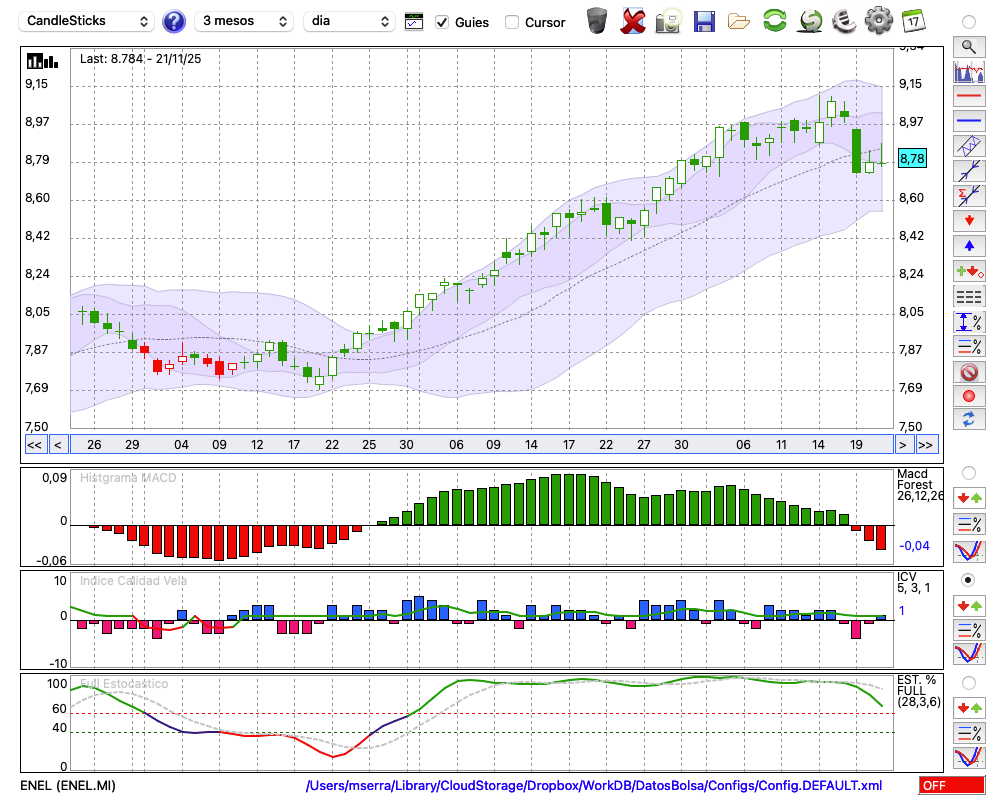
Task: Select the trend line with blue arrows tool
Action: (969, 171)
